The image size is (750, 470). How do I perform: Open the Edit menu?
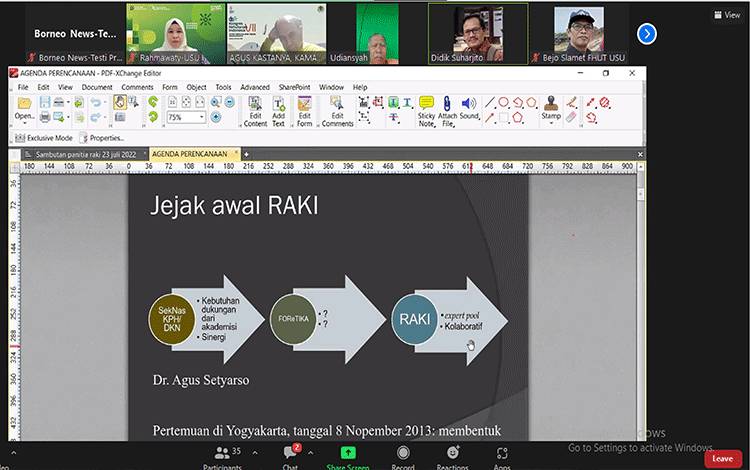tap(44, 87)
